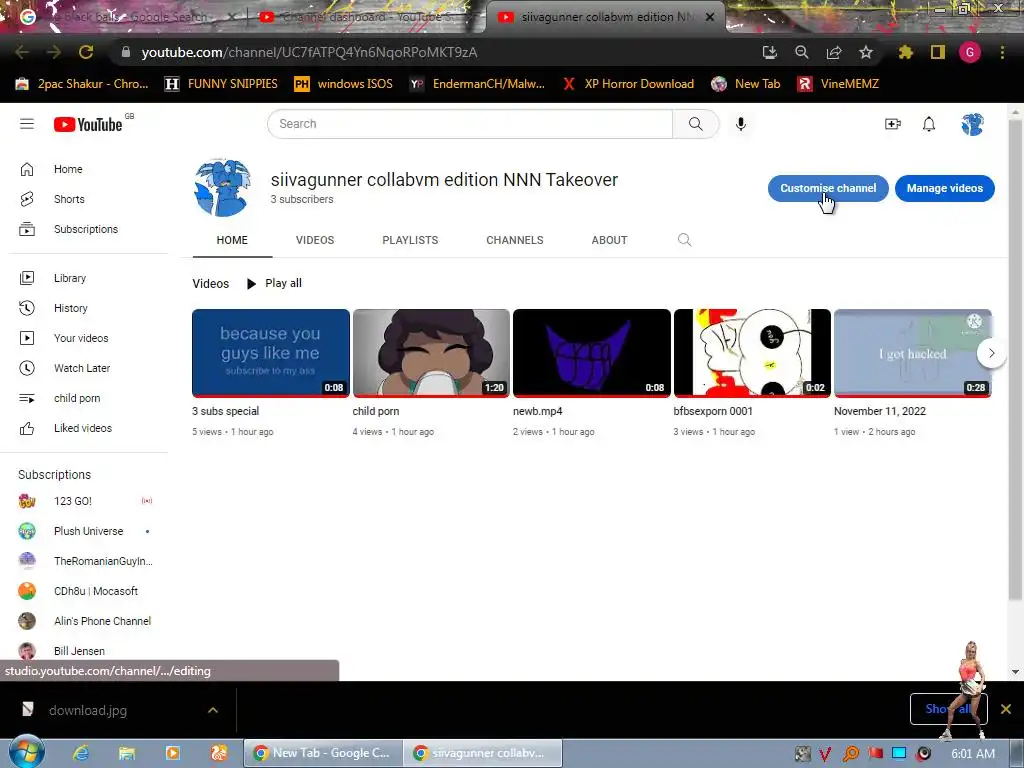Open Windows Explorer folder on taskbar
Image resolution: width=1024 pixels, height=768 pixels.
(127, 753)
